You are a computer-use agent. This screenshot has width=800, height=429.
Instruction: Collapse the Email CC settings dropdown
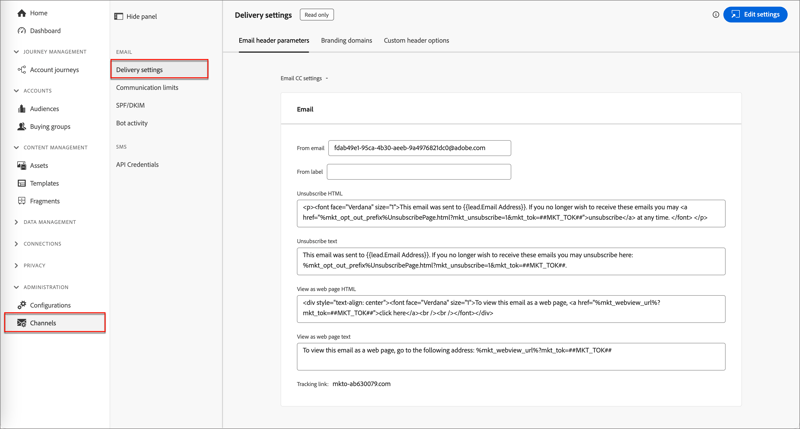[x=304, y=78]
